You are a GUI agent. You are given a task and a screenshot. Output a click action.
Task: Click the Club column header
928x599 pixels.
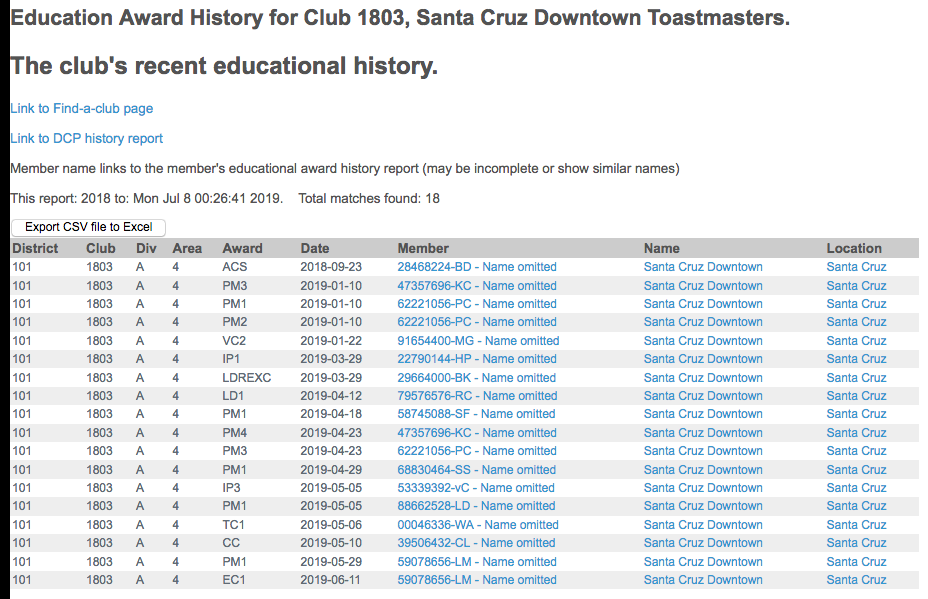click(101, 249)
